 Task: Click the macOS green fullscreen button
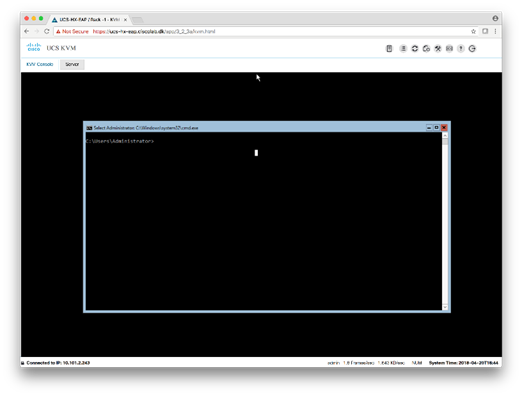coord(41,19)
